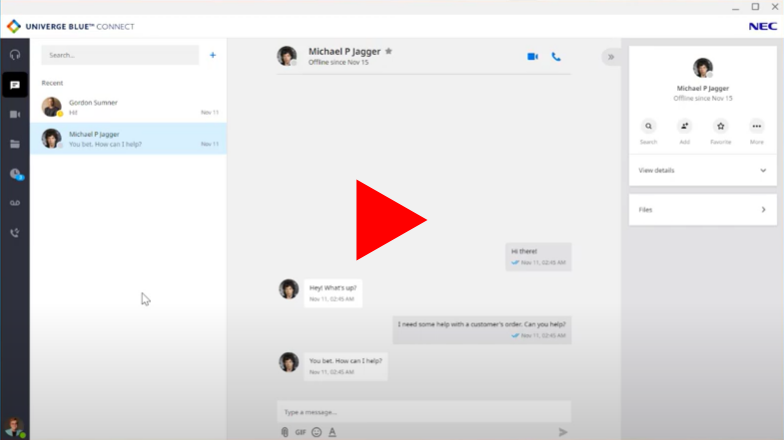Expand the Files section
Viewport: 784px width, 440px height.
pos(702,210)
